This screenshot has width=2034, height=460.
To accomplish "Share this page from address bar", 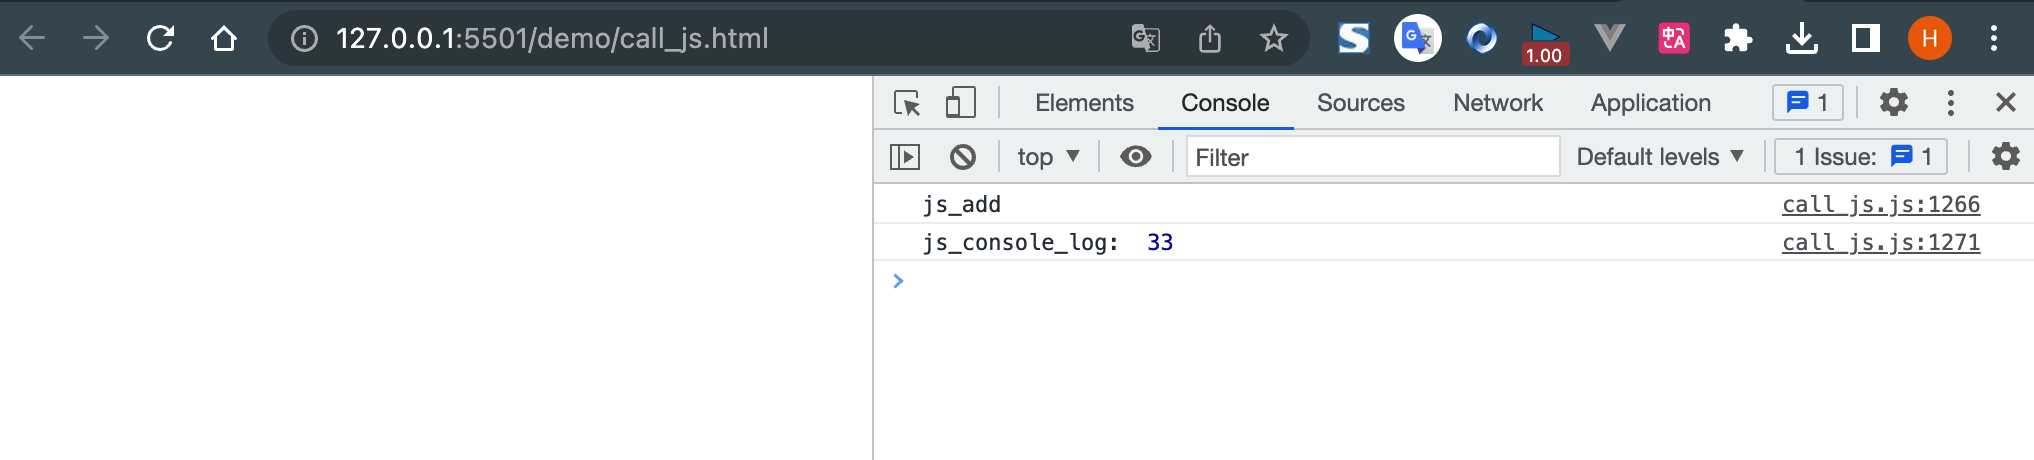I will (x=1210, y=39).
